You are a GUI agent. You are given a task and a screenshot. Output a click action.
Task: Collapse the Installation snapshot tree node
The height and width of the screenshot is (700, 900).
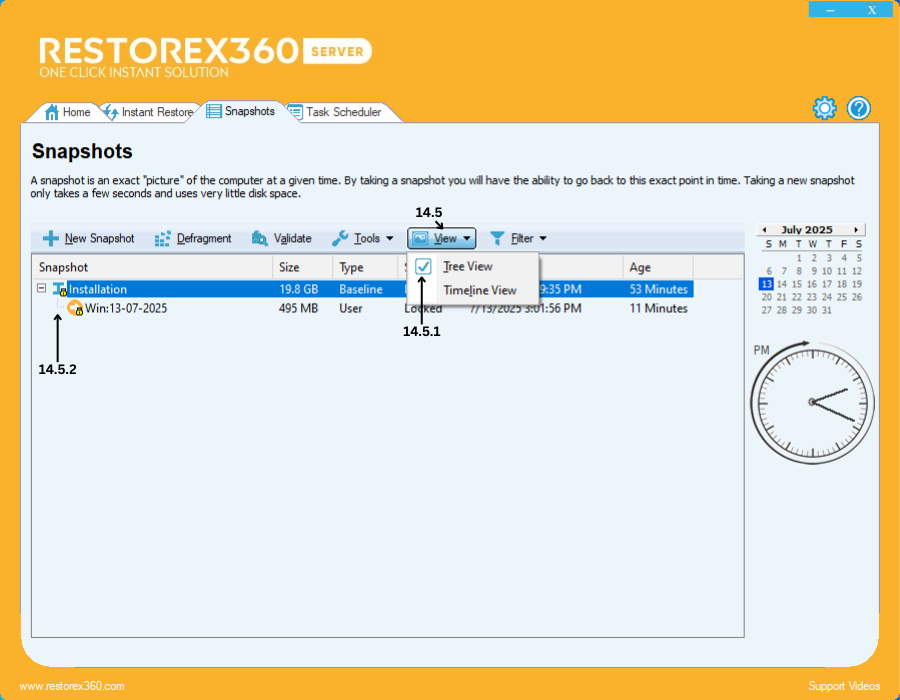(41, 288)
